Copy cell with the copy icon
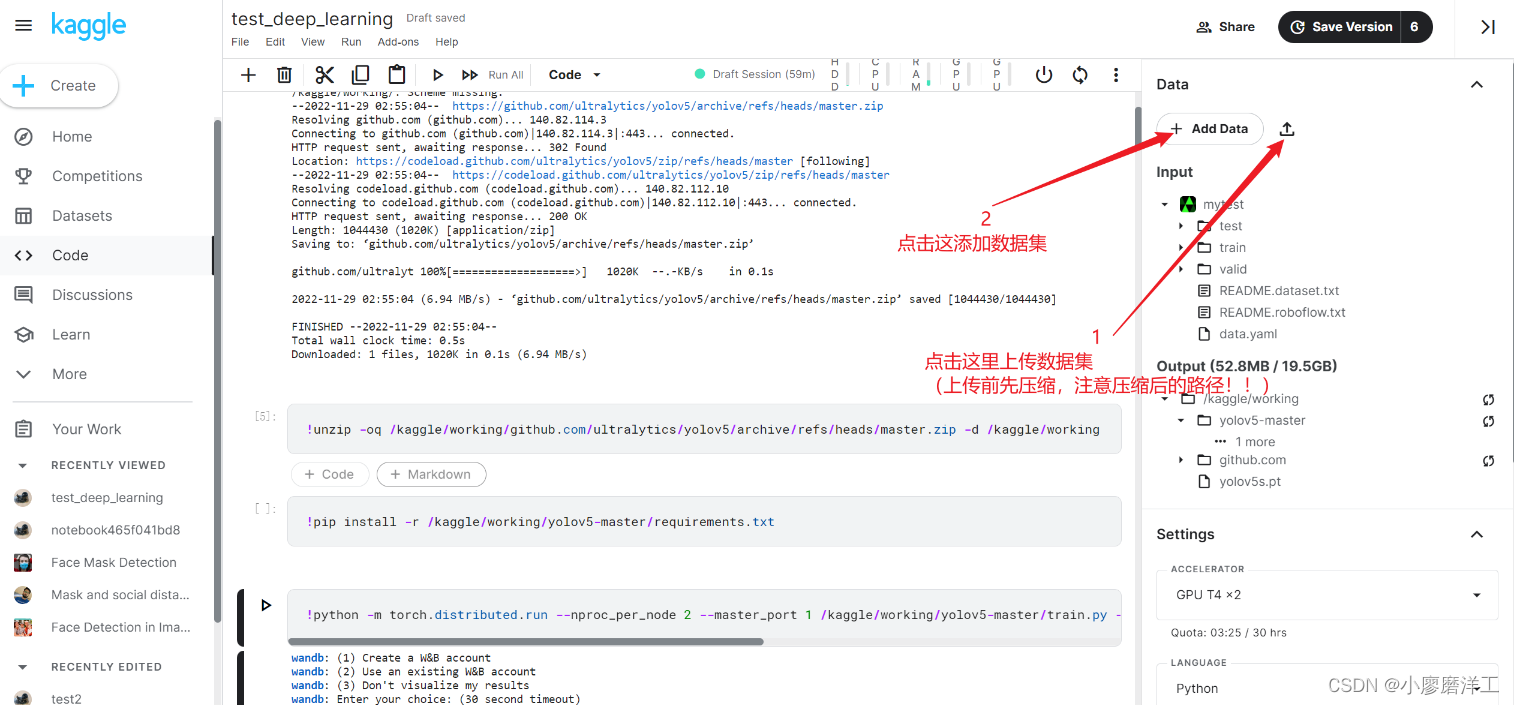 (x=360, y=75)
